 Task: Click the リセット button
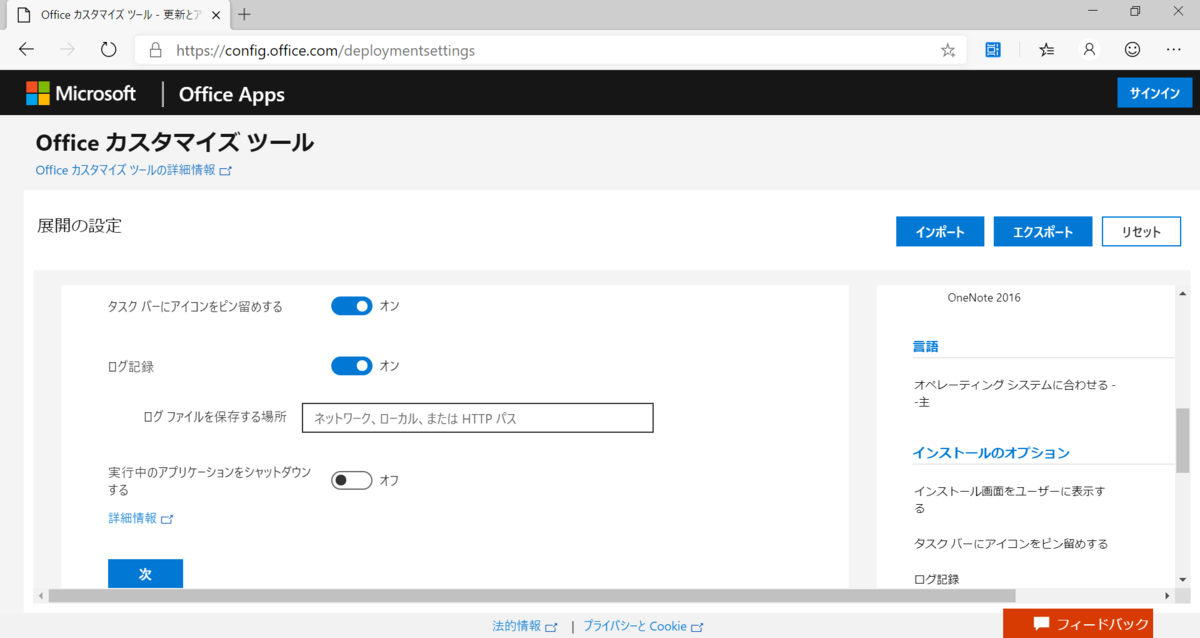1141,231
